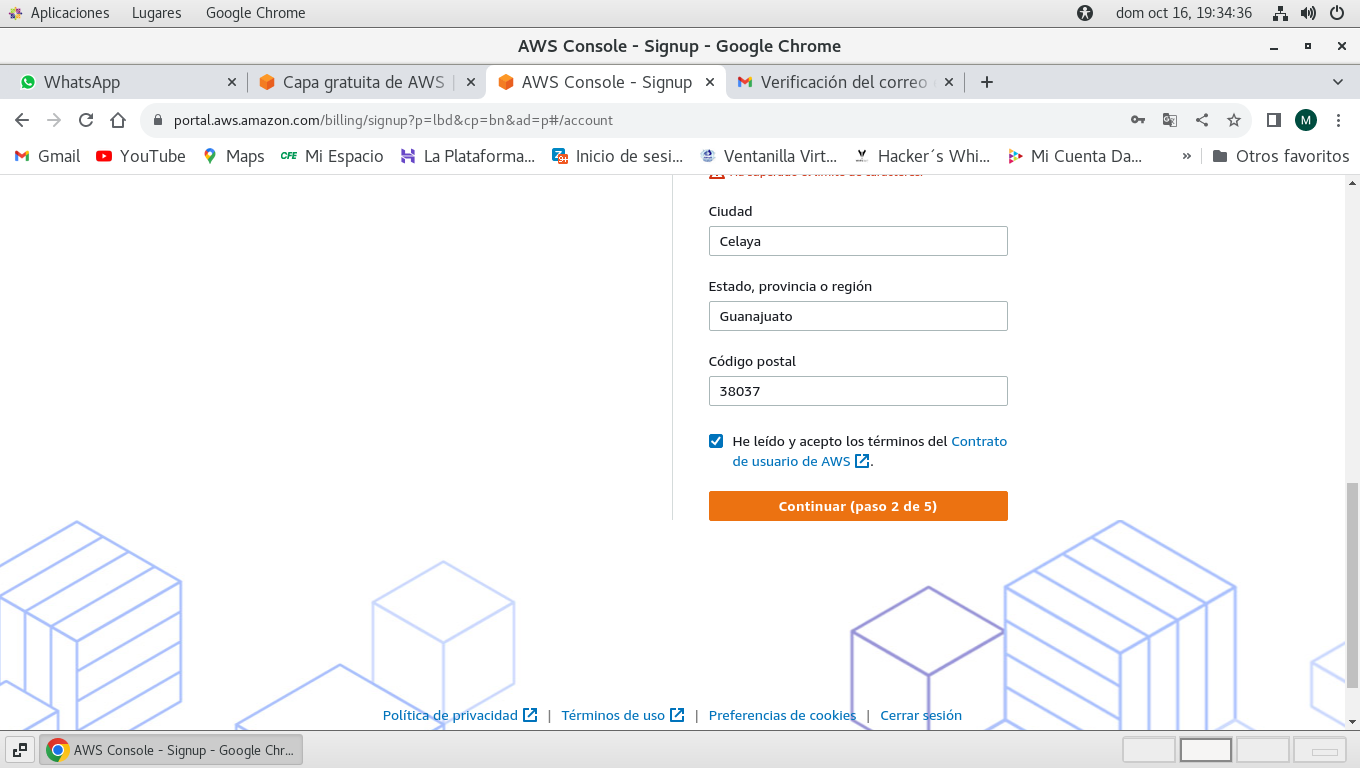Uncheck the AWS user agreement checkbox
1360x768 pixels.
point(716,441)
